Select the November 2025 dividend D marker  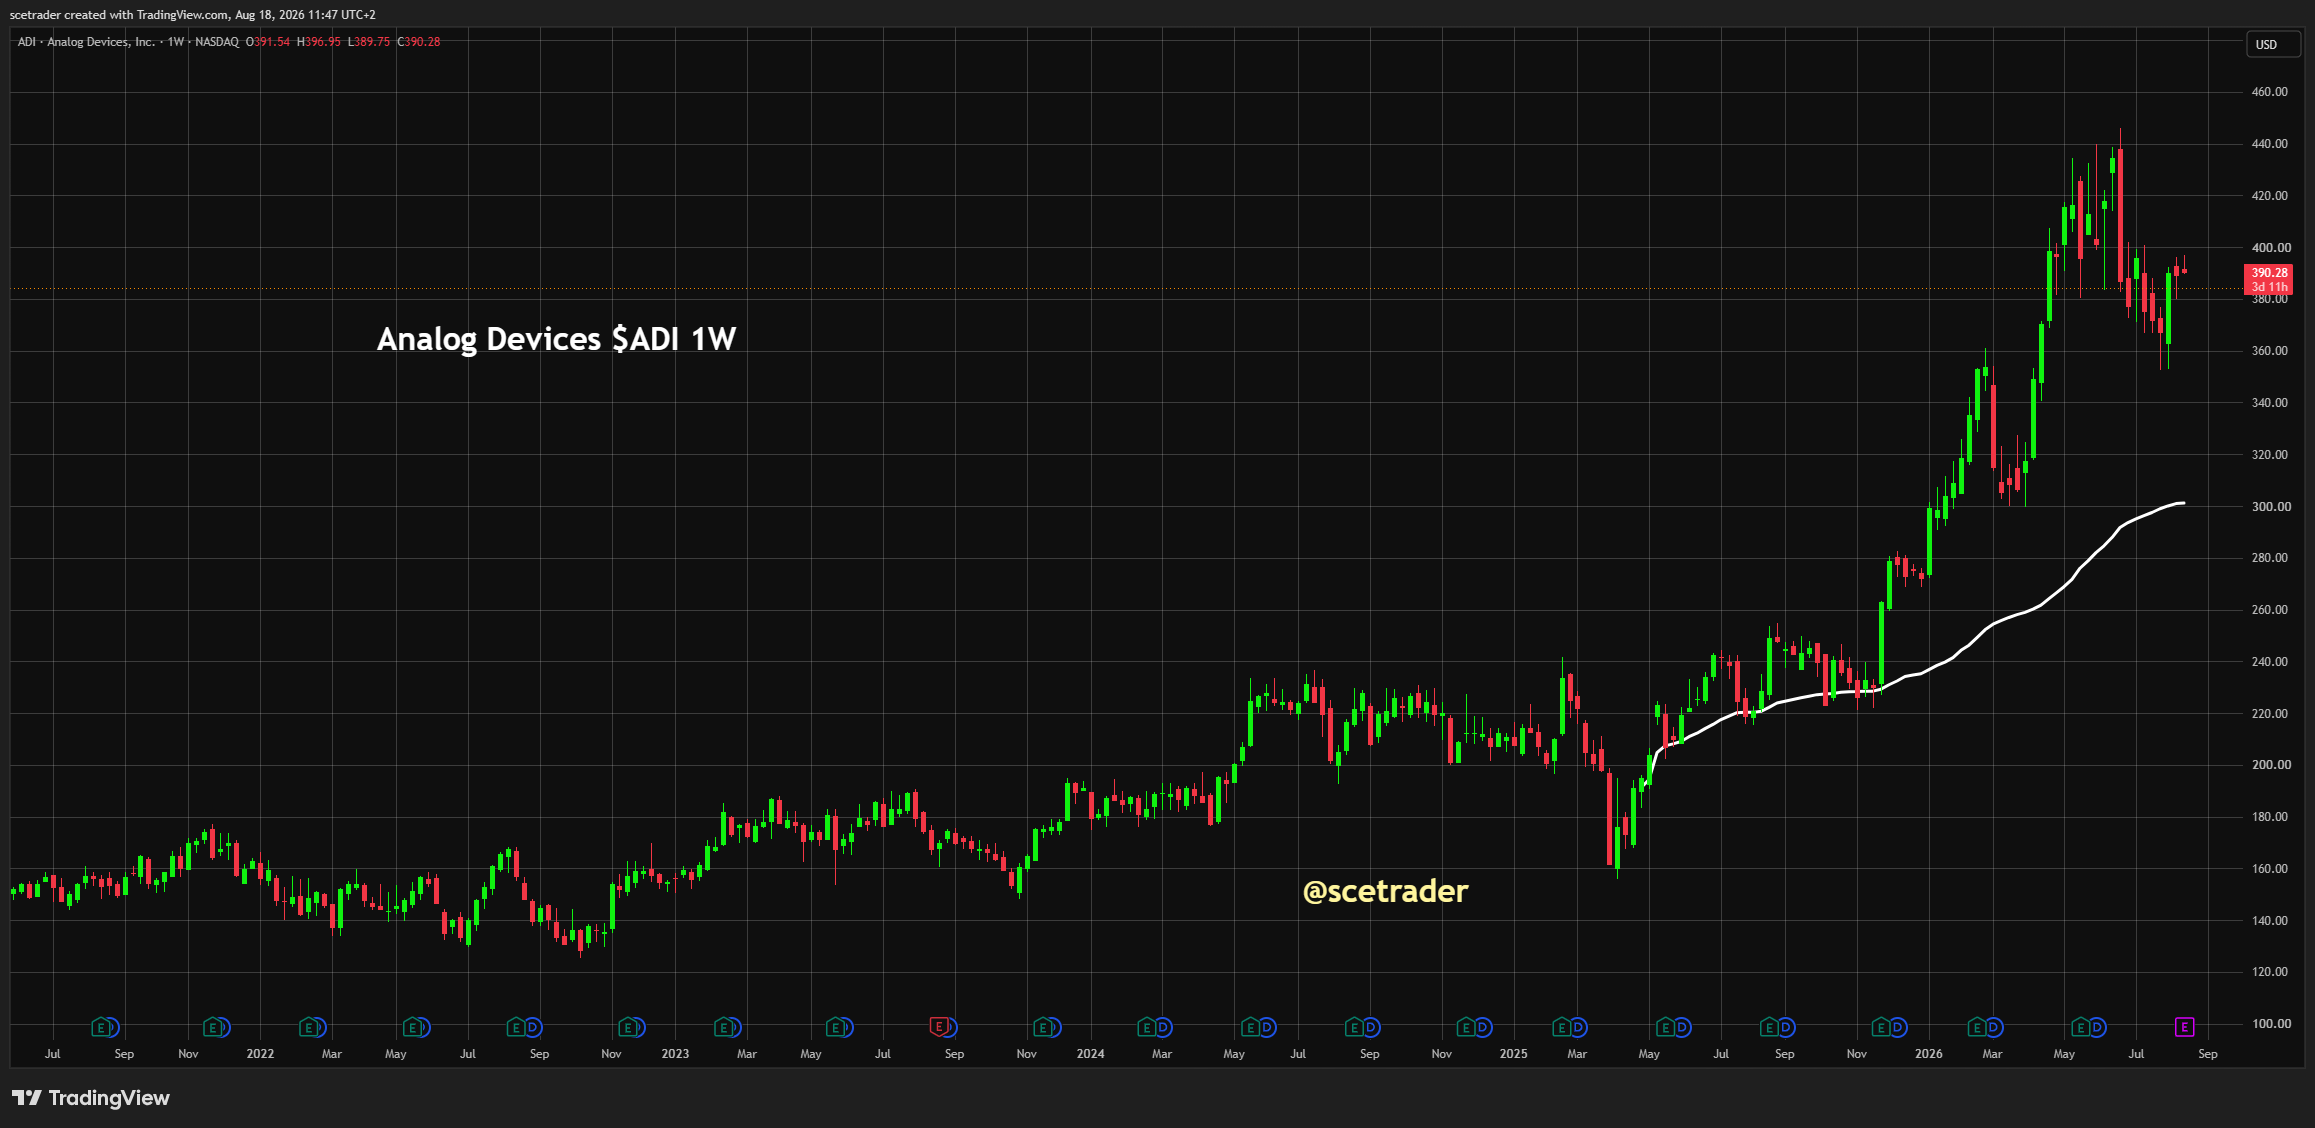tap(1897, 1027)
